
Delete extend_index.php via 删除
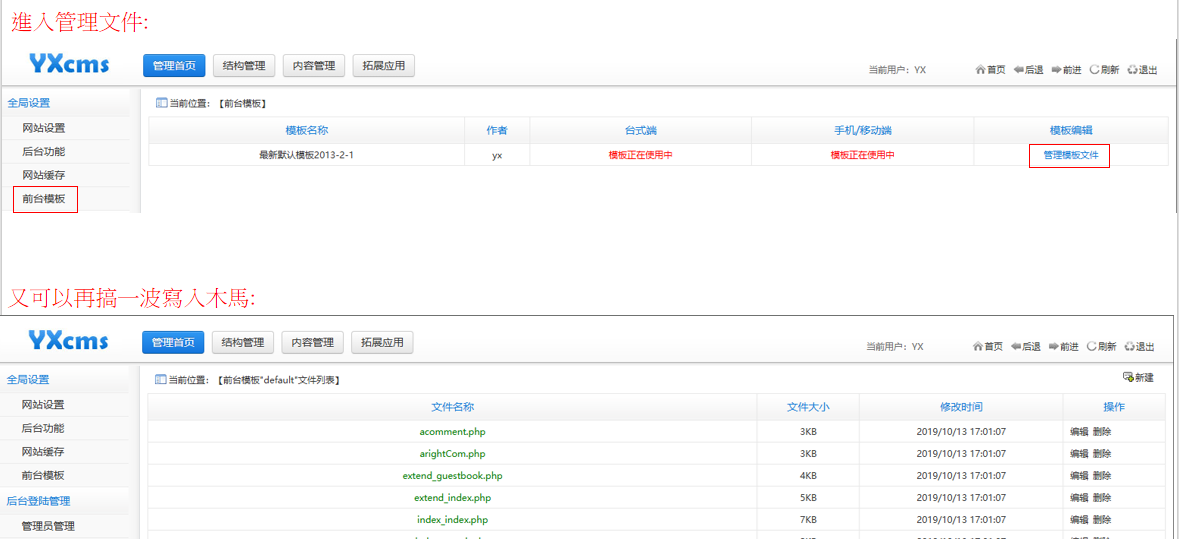click(1102, 498)
